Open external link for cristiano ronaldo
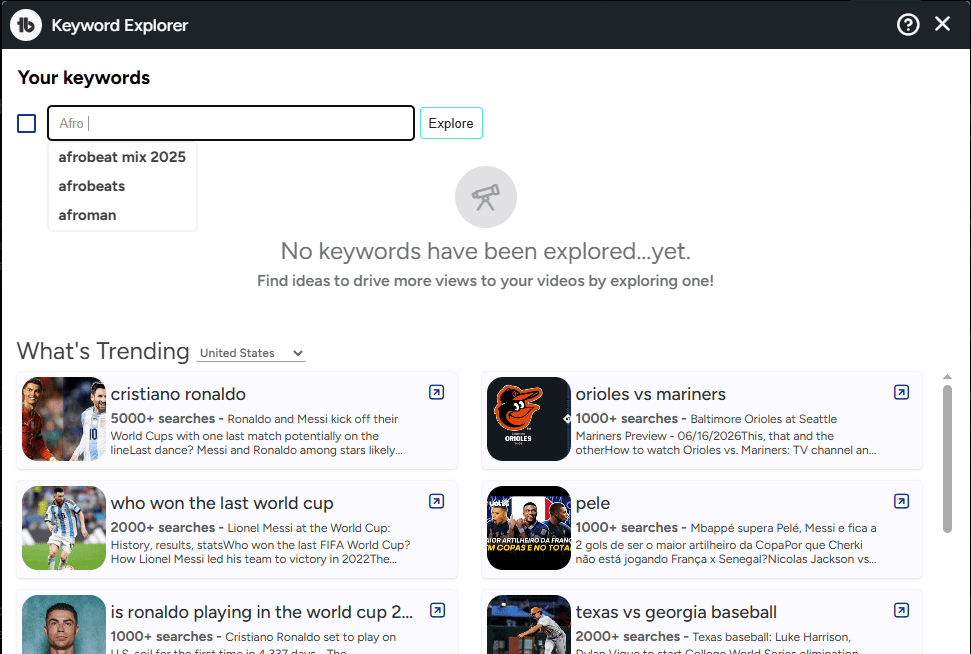 pyautogui.click(x=437, y=392)
